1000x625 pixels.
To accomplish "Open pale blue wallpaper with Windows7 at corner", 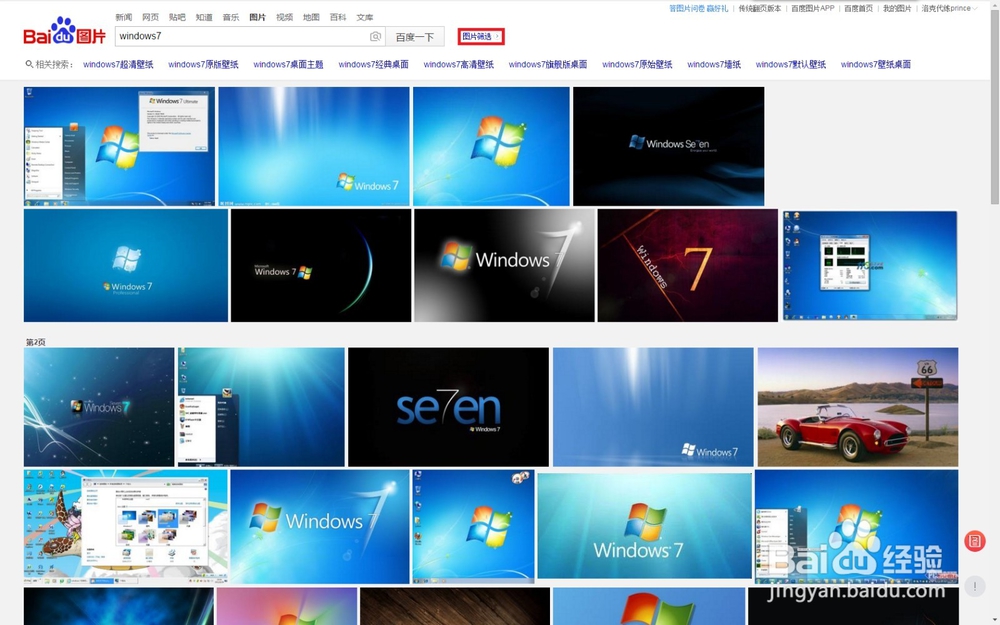I will coord(653,407).
